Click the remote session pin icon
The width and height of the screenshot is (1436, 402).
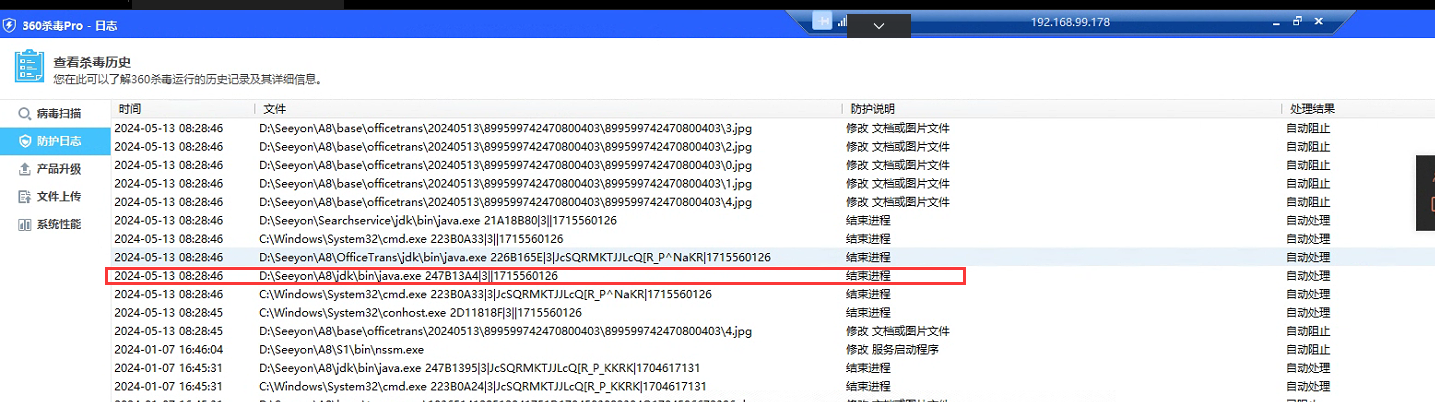coord(822,22)
